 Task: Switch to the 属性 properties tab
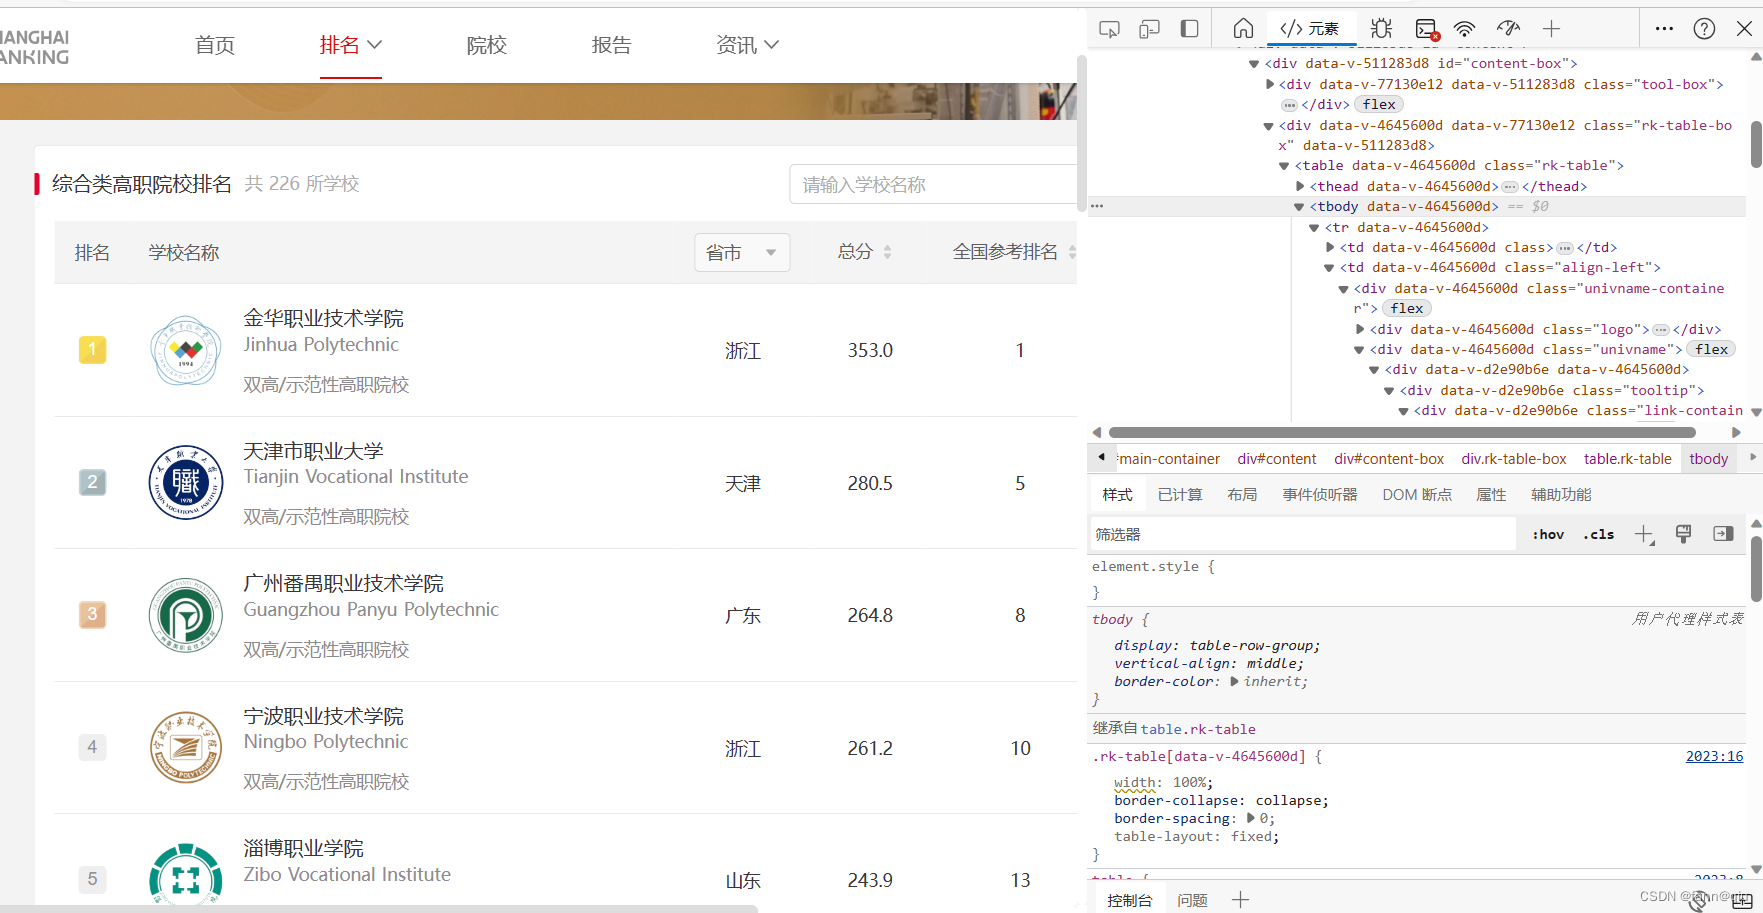(x=1491, y=495)
